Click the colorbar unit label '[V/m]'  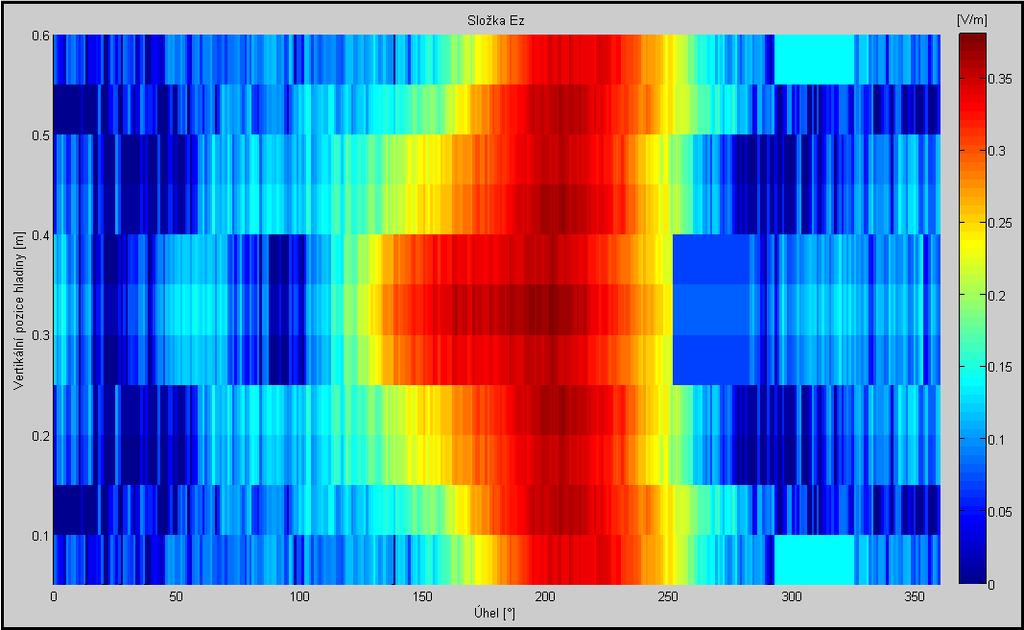click(x=972, y=20)
